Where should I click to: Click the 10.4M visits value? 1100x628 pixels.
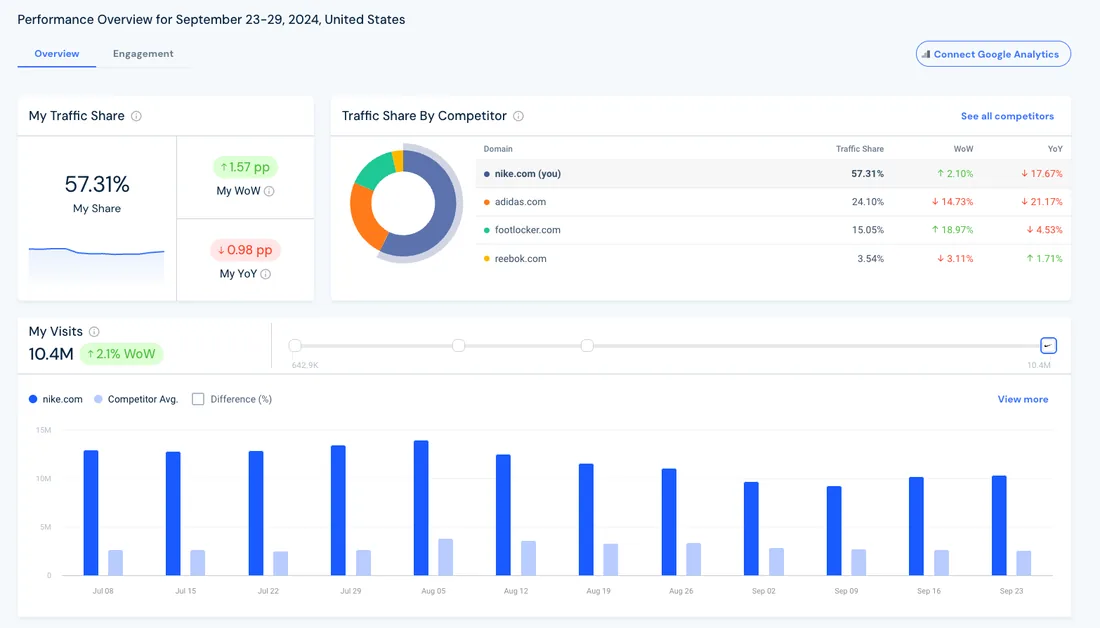tap(51, 354)
